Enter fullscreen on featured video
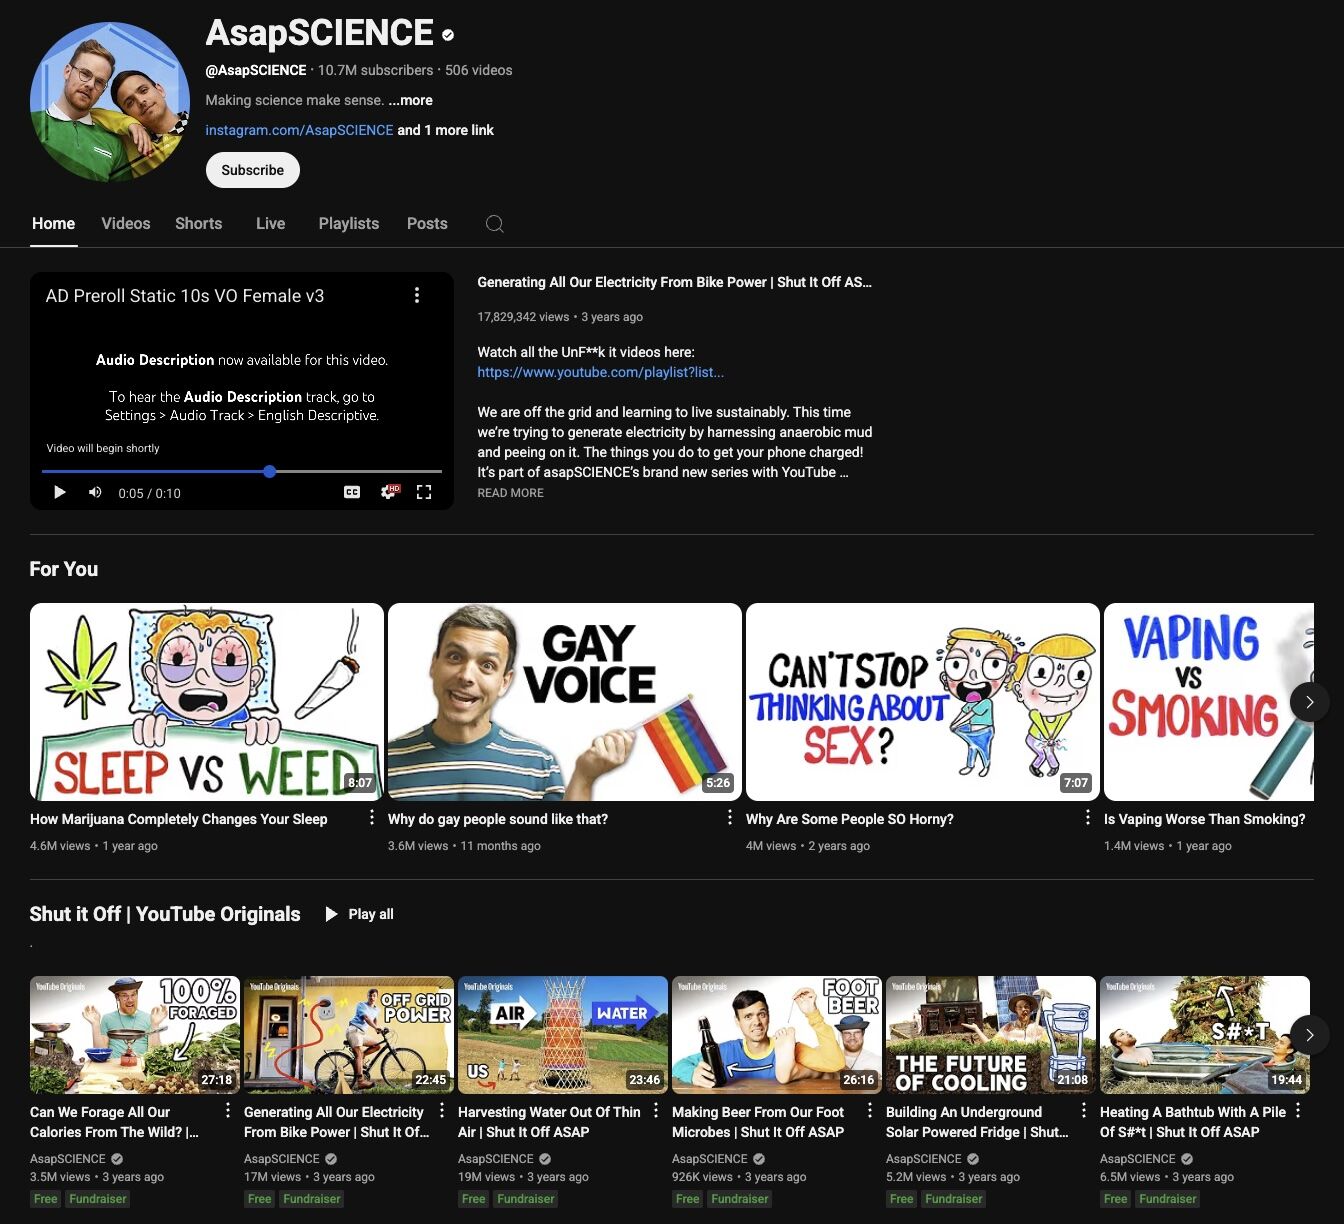This screenshot has height=1224, width=1344. click(424, 492)
